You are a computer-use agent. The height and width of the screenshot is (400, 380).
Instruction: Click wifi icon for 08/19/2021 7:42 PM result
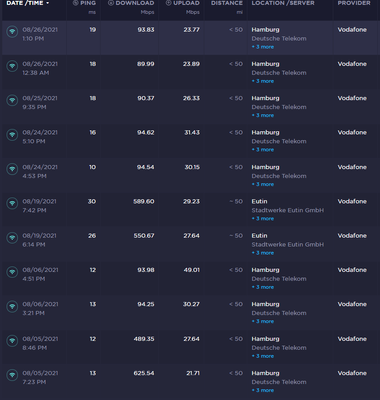[12, 204]
